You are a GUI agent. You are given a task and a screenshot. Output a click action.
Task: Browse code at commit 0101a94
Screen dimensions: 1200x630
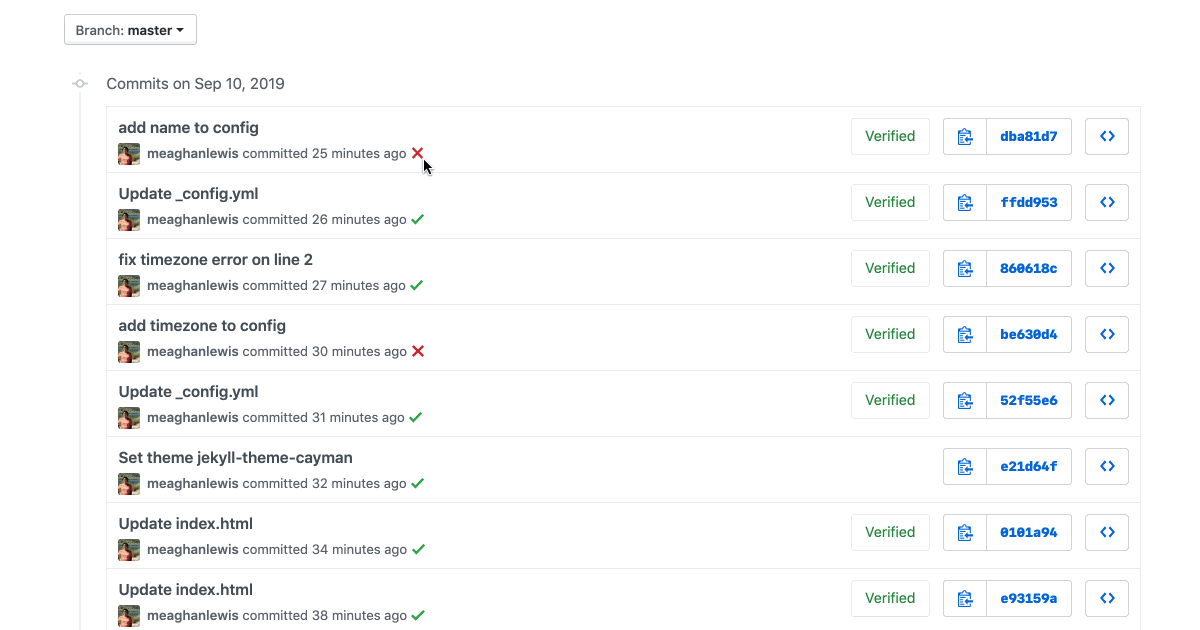click(x=1106, y=532)
